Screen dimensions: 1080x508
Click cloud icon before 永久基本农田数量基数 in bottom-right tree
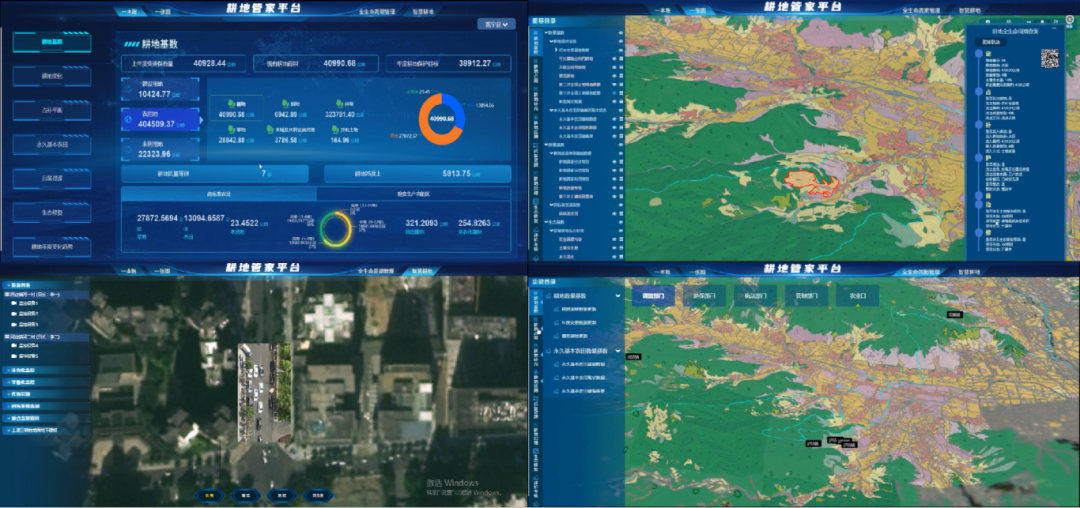tap(548, 350)
